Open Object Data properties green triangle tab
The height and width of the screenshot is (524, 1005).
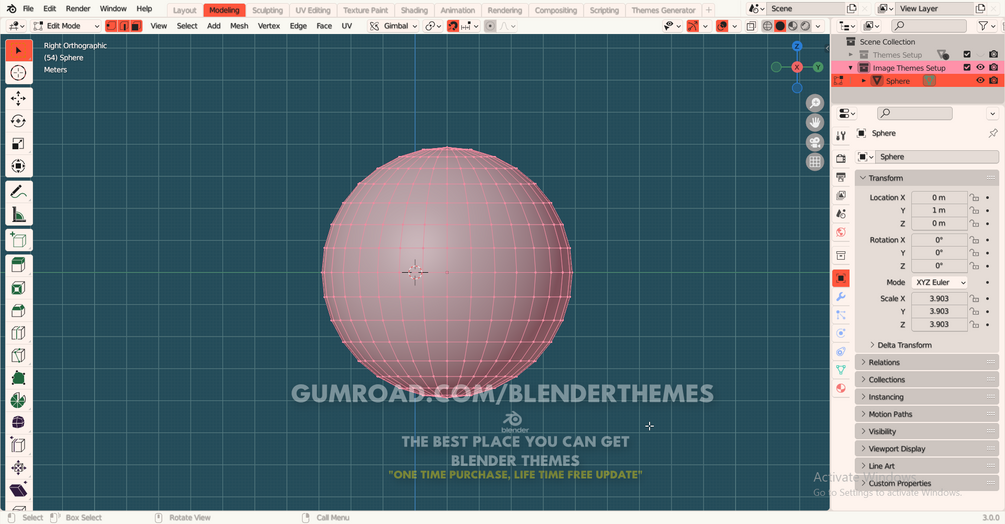coord(841,370)
